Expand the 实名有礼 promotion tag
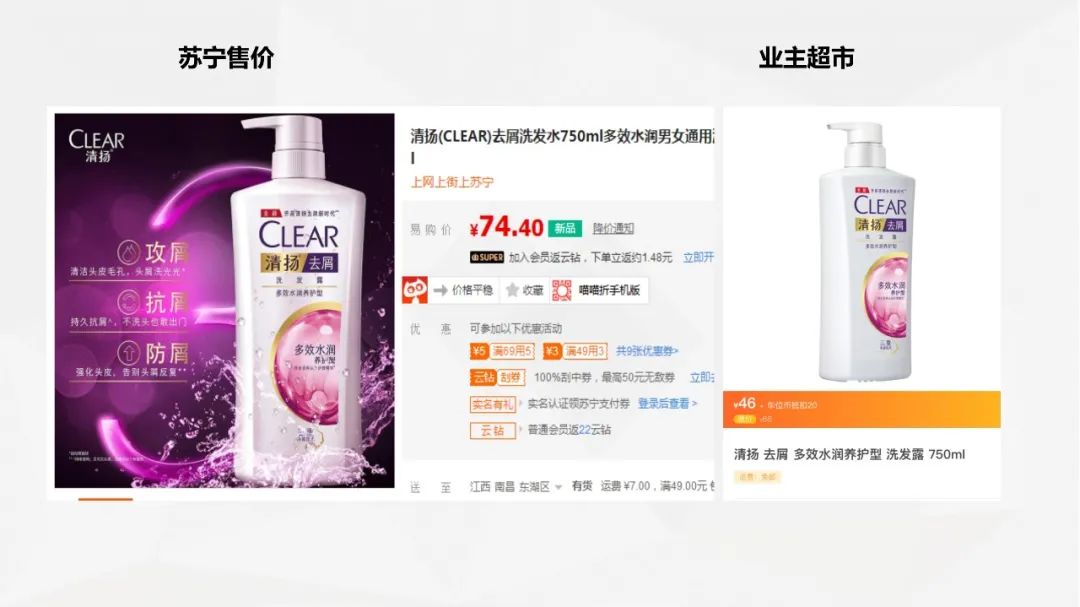The width and height of the screenshot is (1080, 607). (x=492, y=404)
